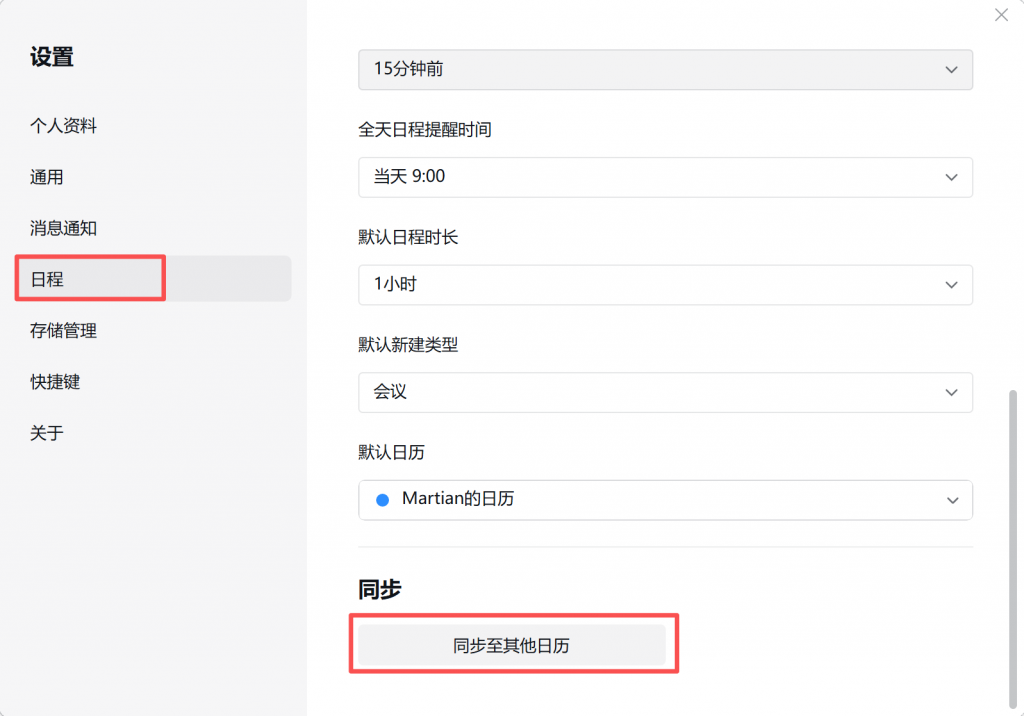1024x716 pixels.
Task: Click chevron arrow of 当天 9:00 dropdown
Action: 952,177
